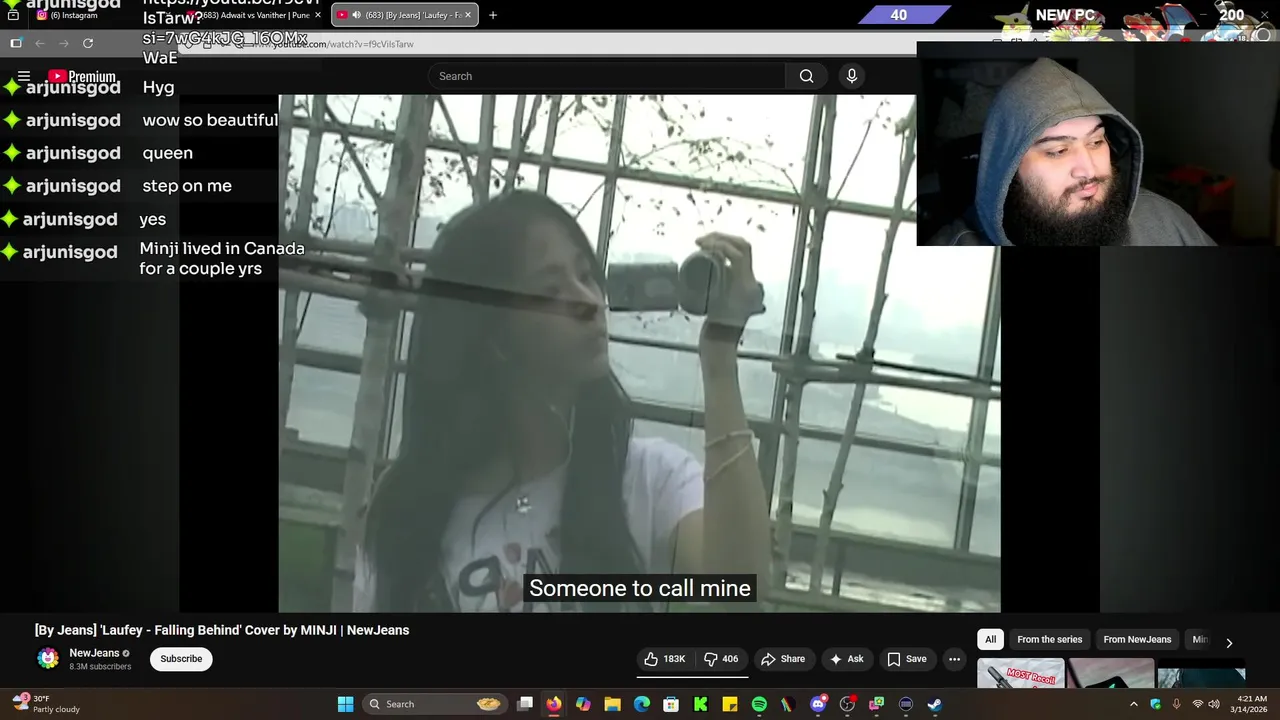
Task: Toggle the browser sidebar panel icon
Action: (16, 43)
